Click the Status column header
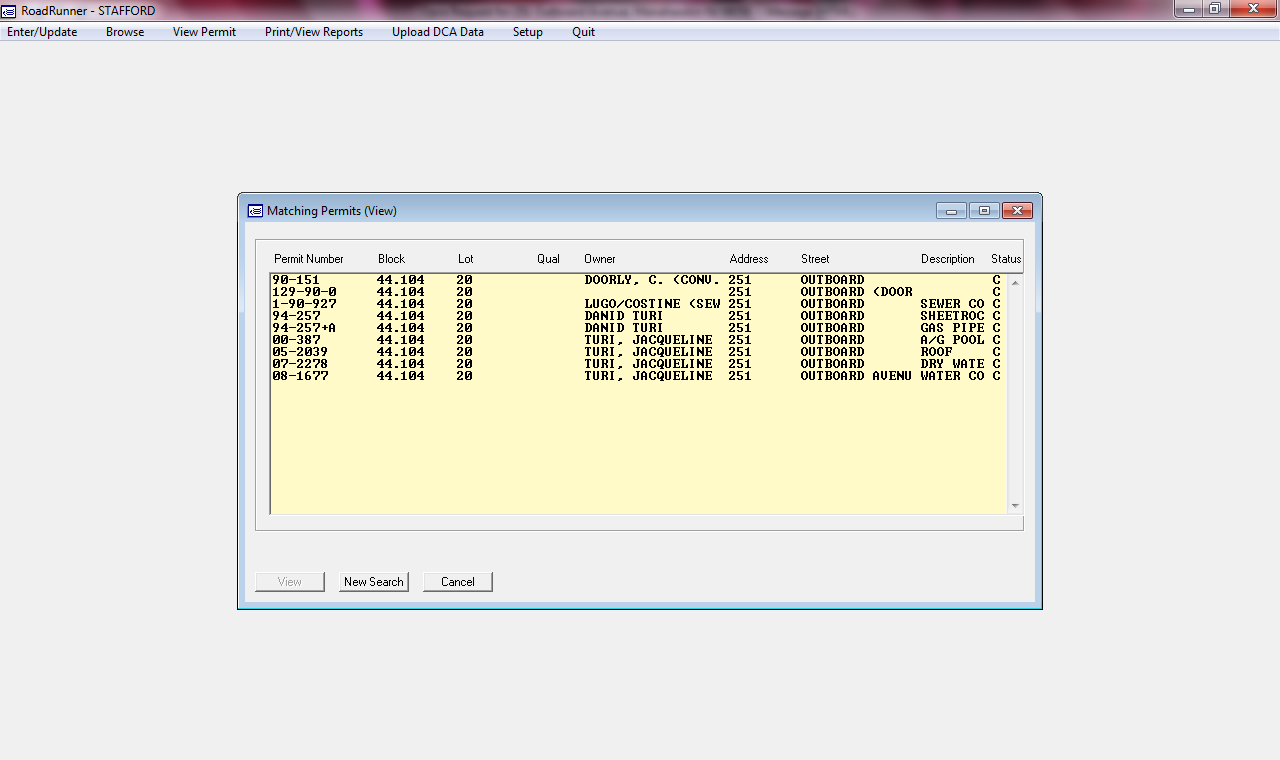This screenshot has width=1280, height=760. 1006,259
